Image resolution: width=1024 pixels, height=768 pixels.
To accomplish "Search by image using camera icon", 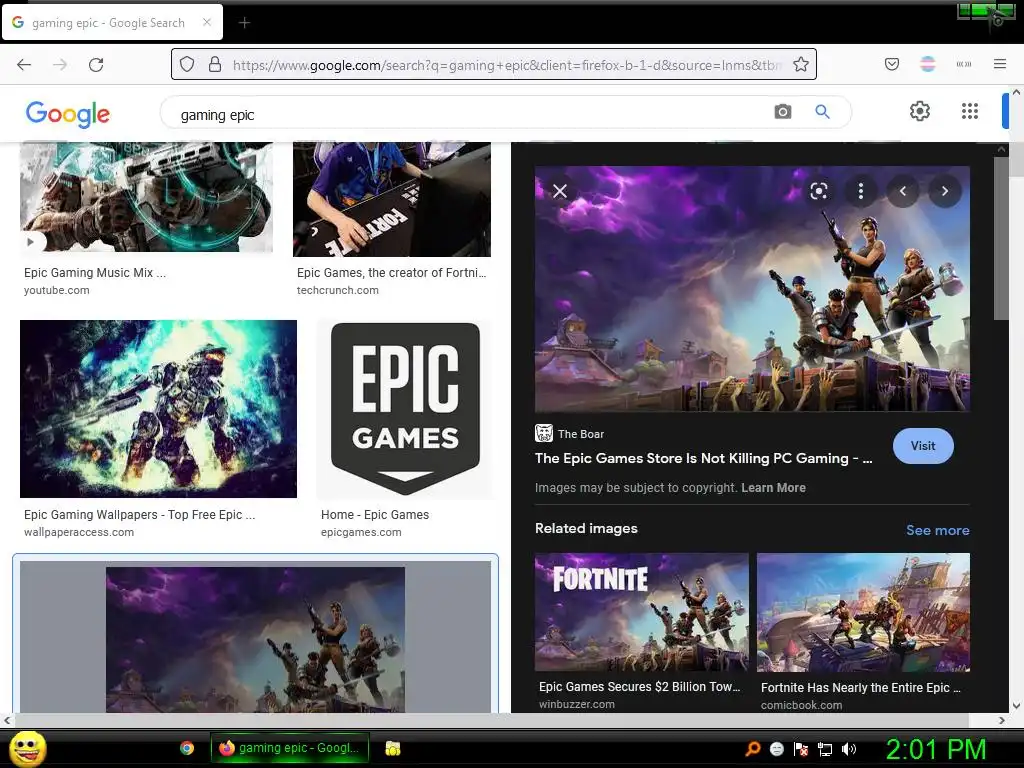I will pos(783,112).
